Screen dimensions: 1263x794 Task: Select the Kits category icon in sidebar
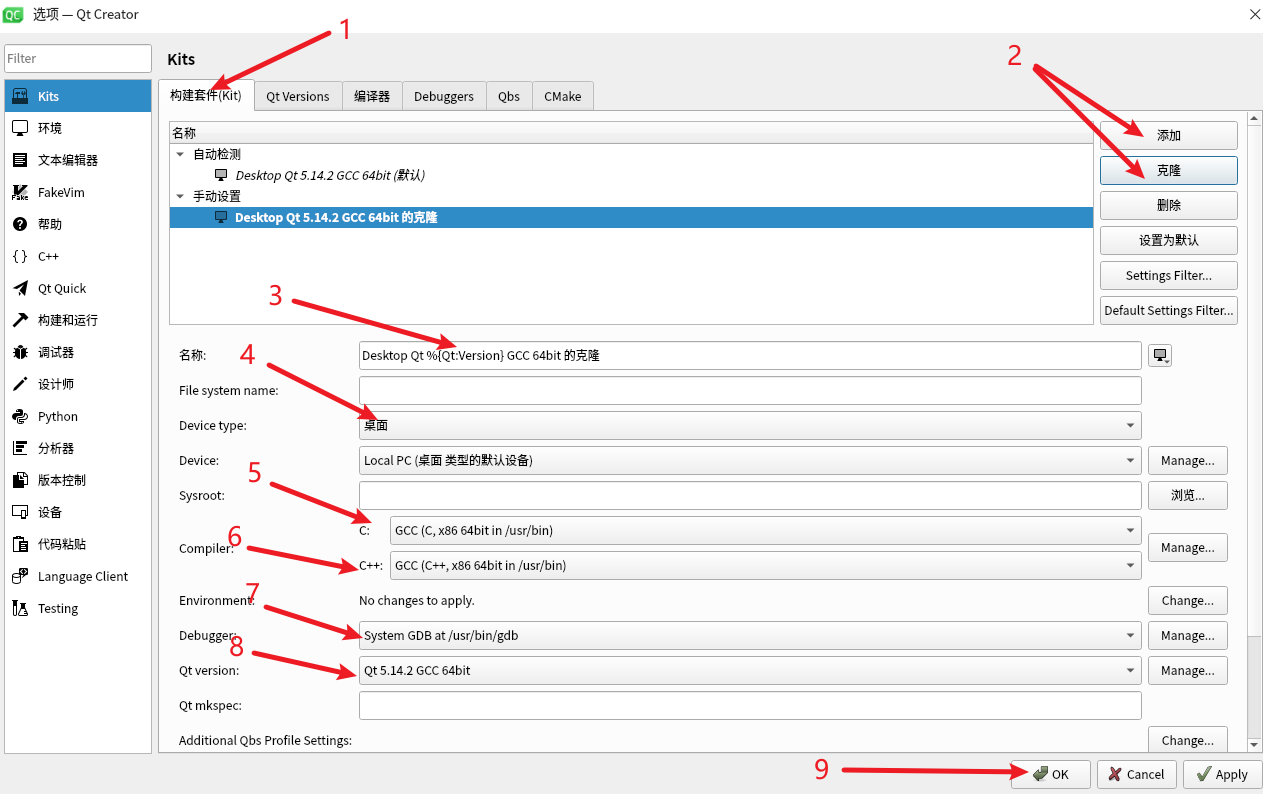20,96
